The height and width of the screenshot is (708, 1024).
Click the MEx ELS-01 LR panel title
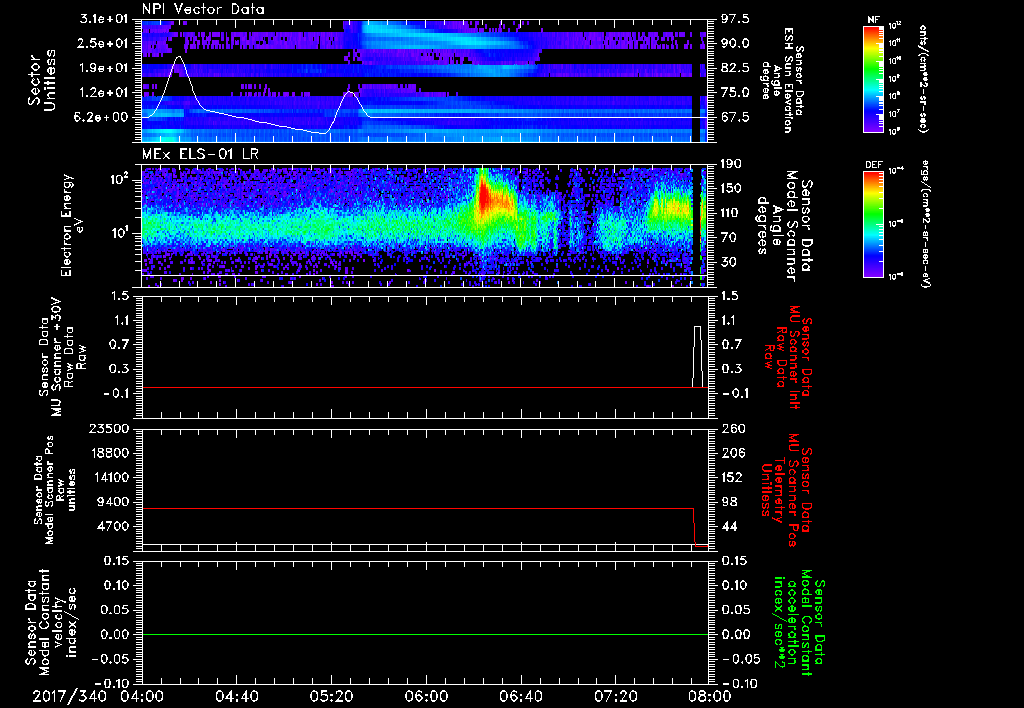tap(200, 155)
